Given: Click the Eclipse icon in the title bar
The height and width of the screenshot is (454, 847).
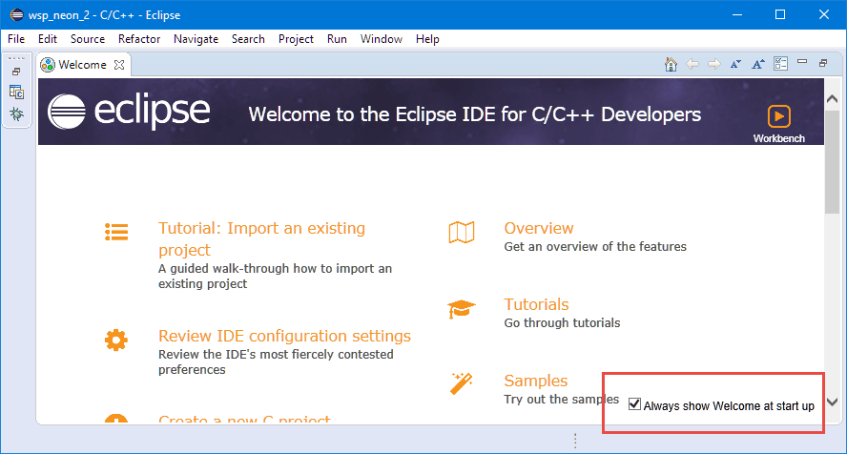Looking at the screenshot, I should (16, 15).
